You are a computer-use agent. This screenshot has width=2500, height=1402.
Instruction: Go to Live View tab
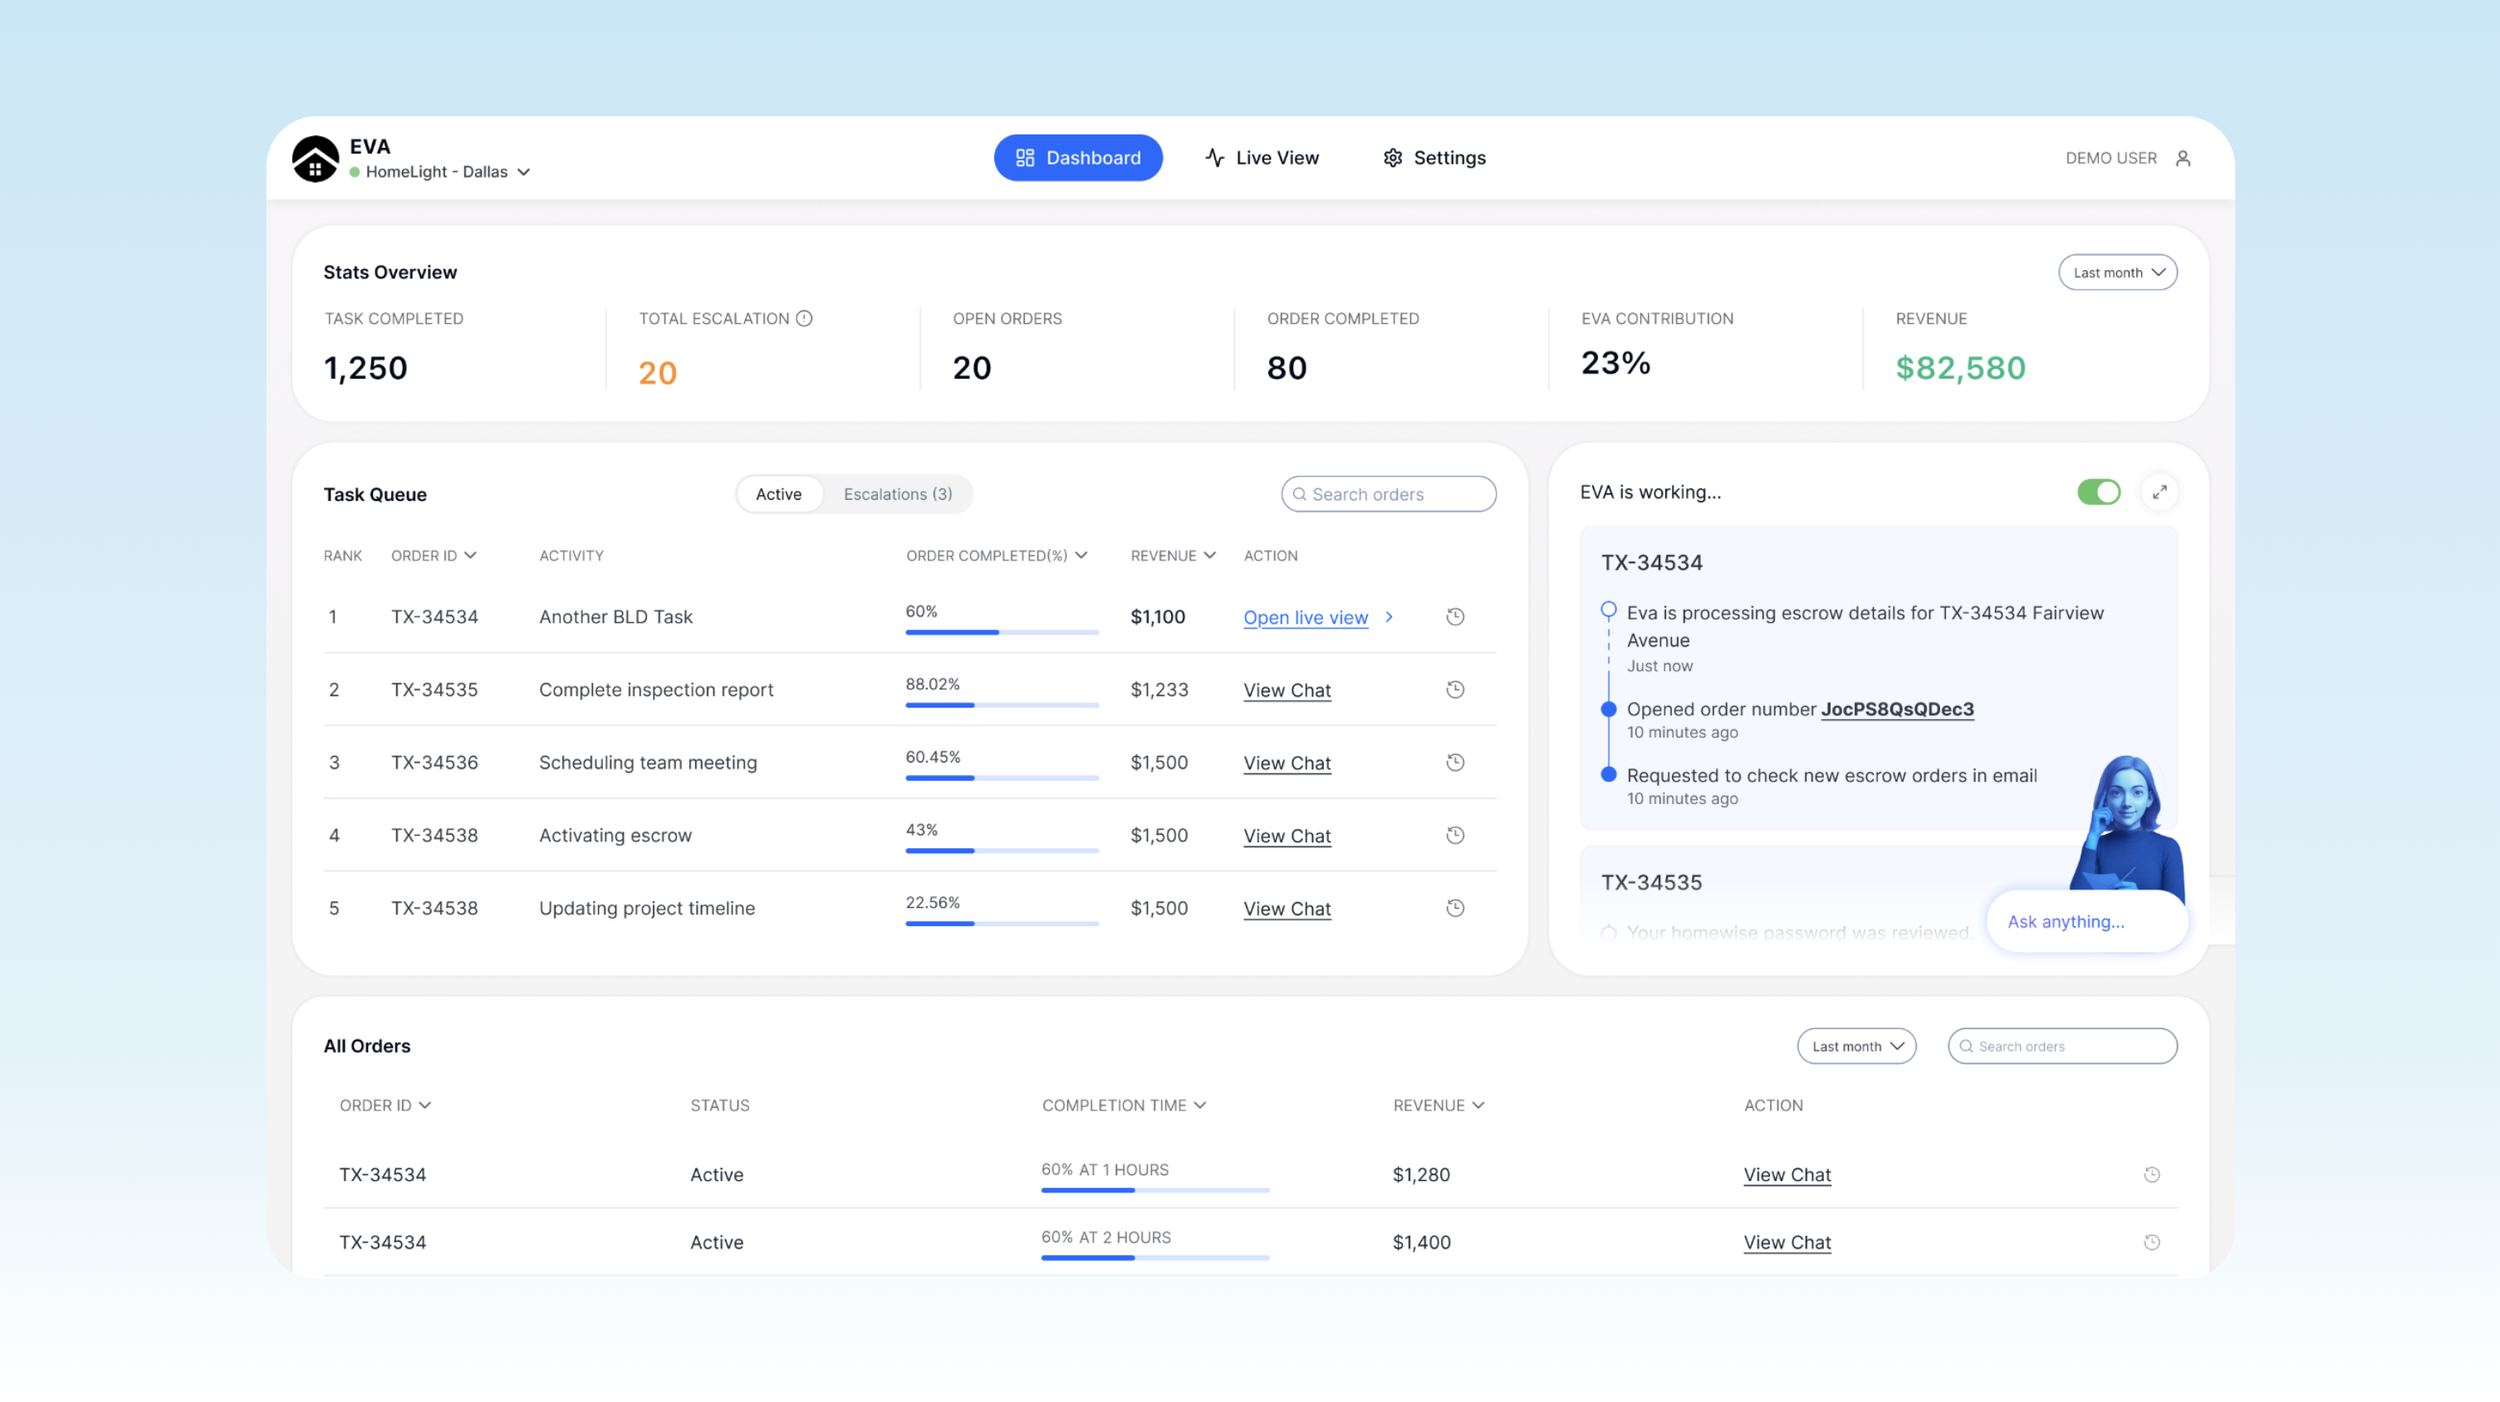click(x=1262, y=158)
